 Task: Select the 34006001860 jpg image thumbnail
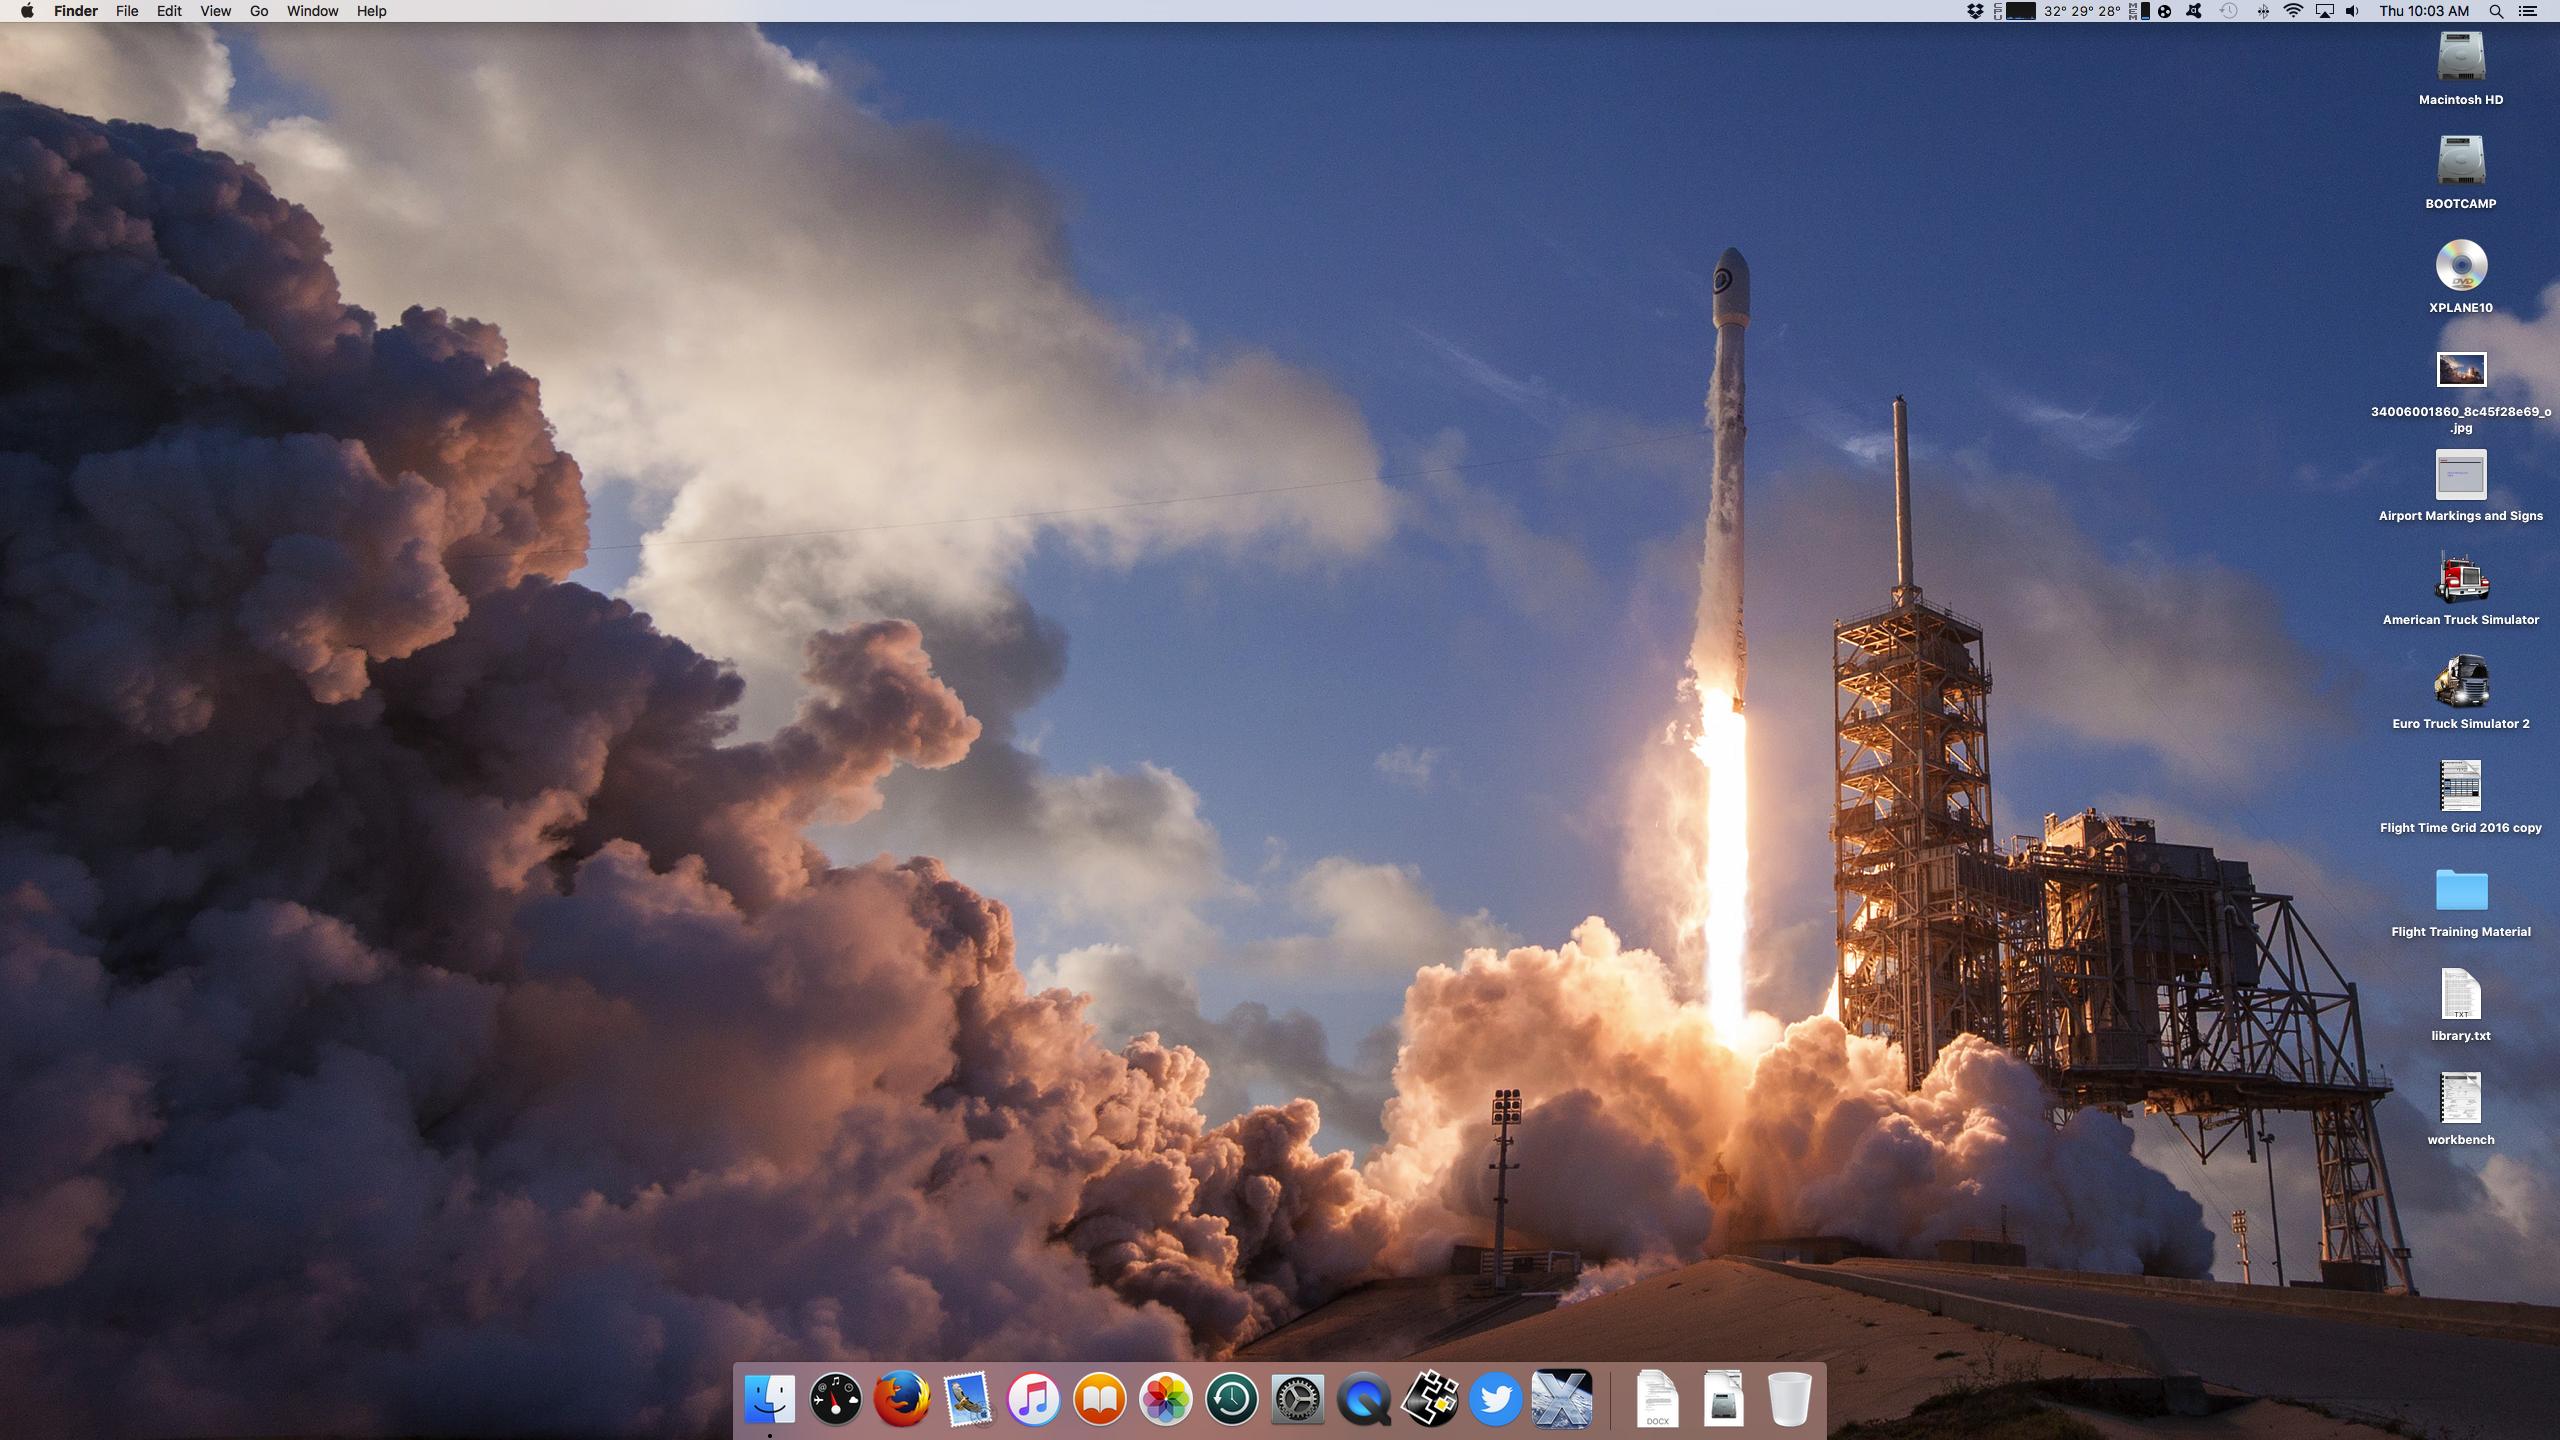2461,369
